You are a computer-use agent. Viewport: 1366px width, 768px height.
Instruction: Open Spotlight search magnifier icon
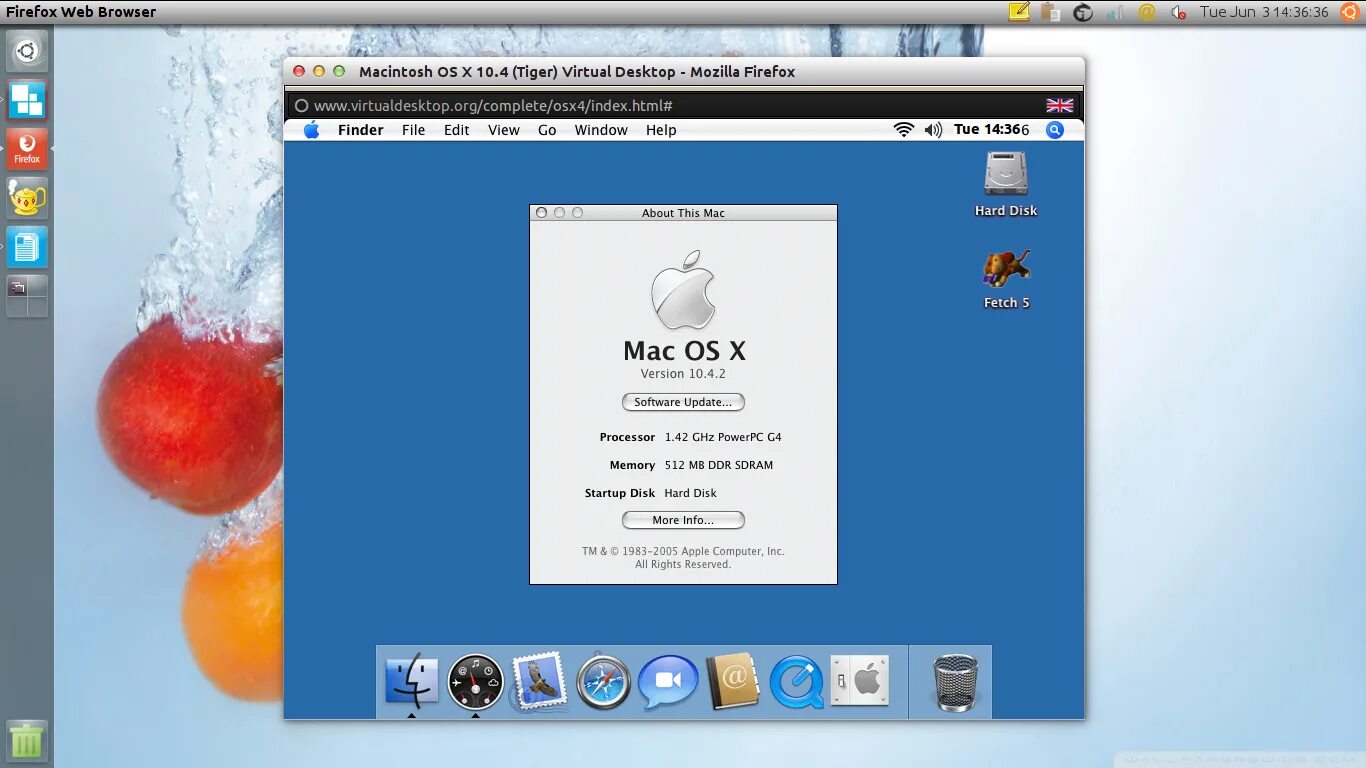pos(1055,130)
